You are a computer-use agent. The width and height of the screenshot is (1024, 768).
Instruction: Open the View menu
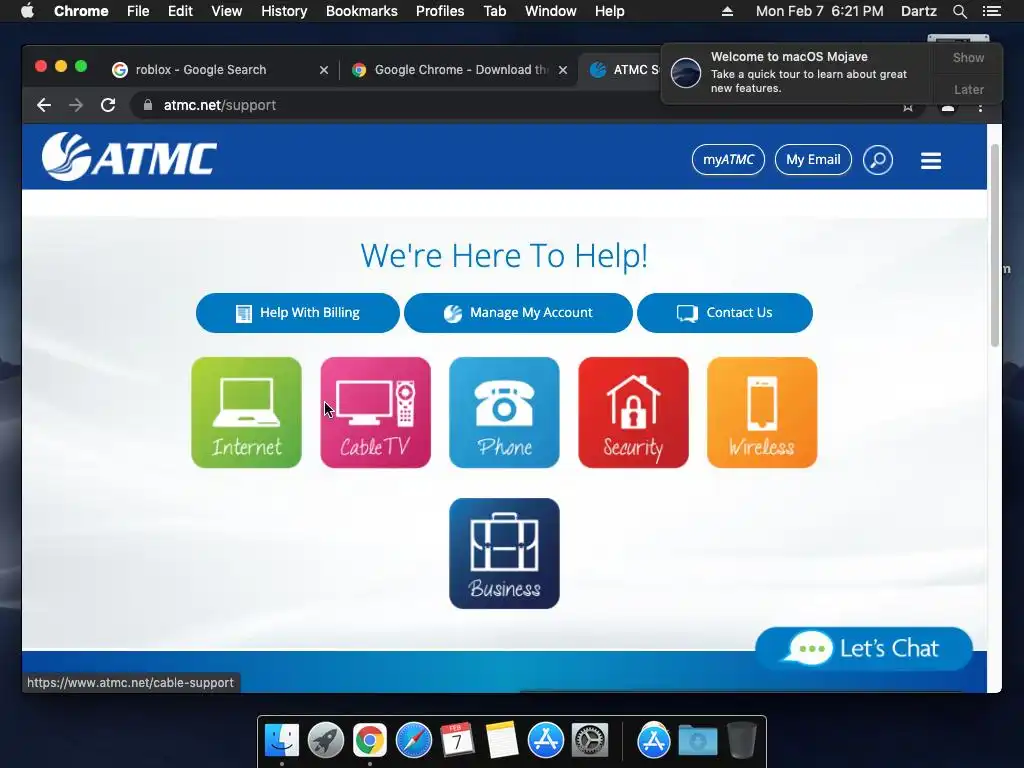(227, 11)
